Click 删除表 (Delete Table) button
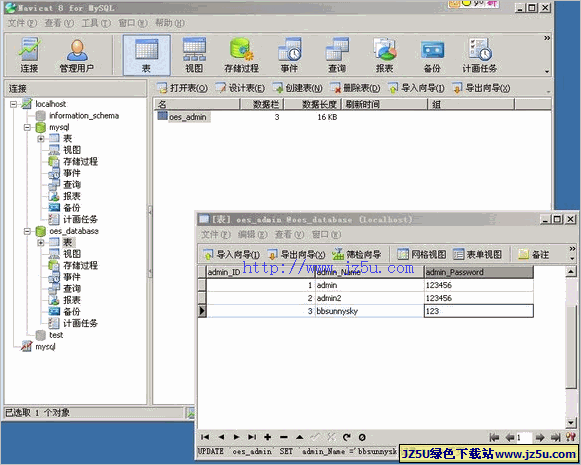The height and width of the screenshot is (465, 581). point(355,88)
